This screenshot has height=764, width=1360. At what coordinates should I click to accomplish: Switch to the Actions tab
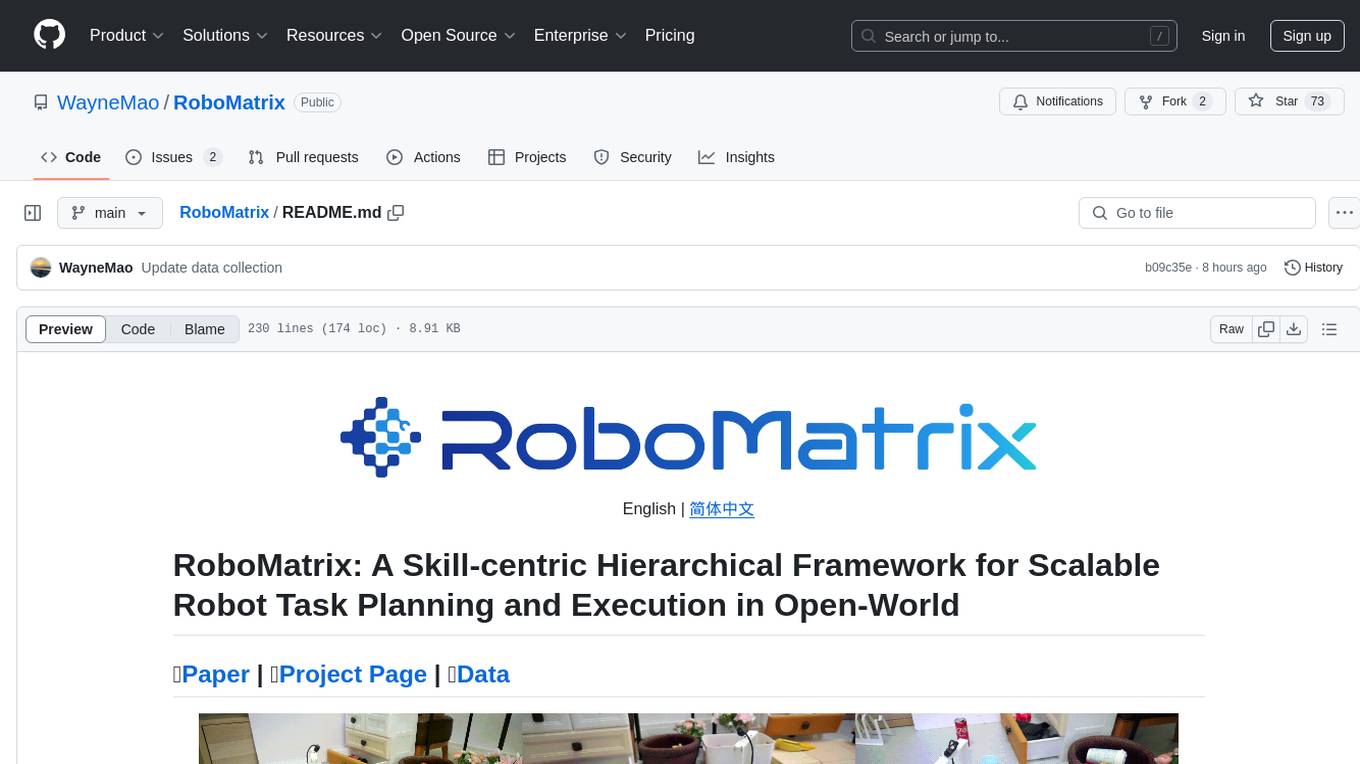coord(423,157)
